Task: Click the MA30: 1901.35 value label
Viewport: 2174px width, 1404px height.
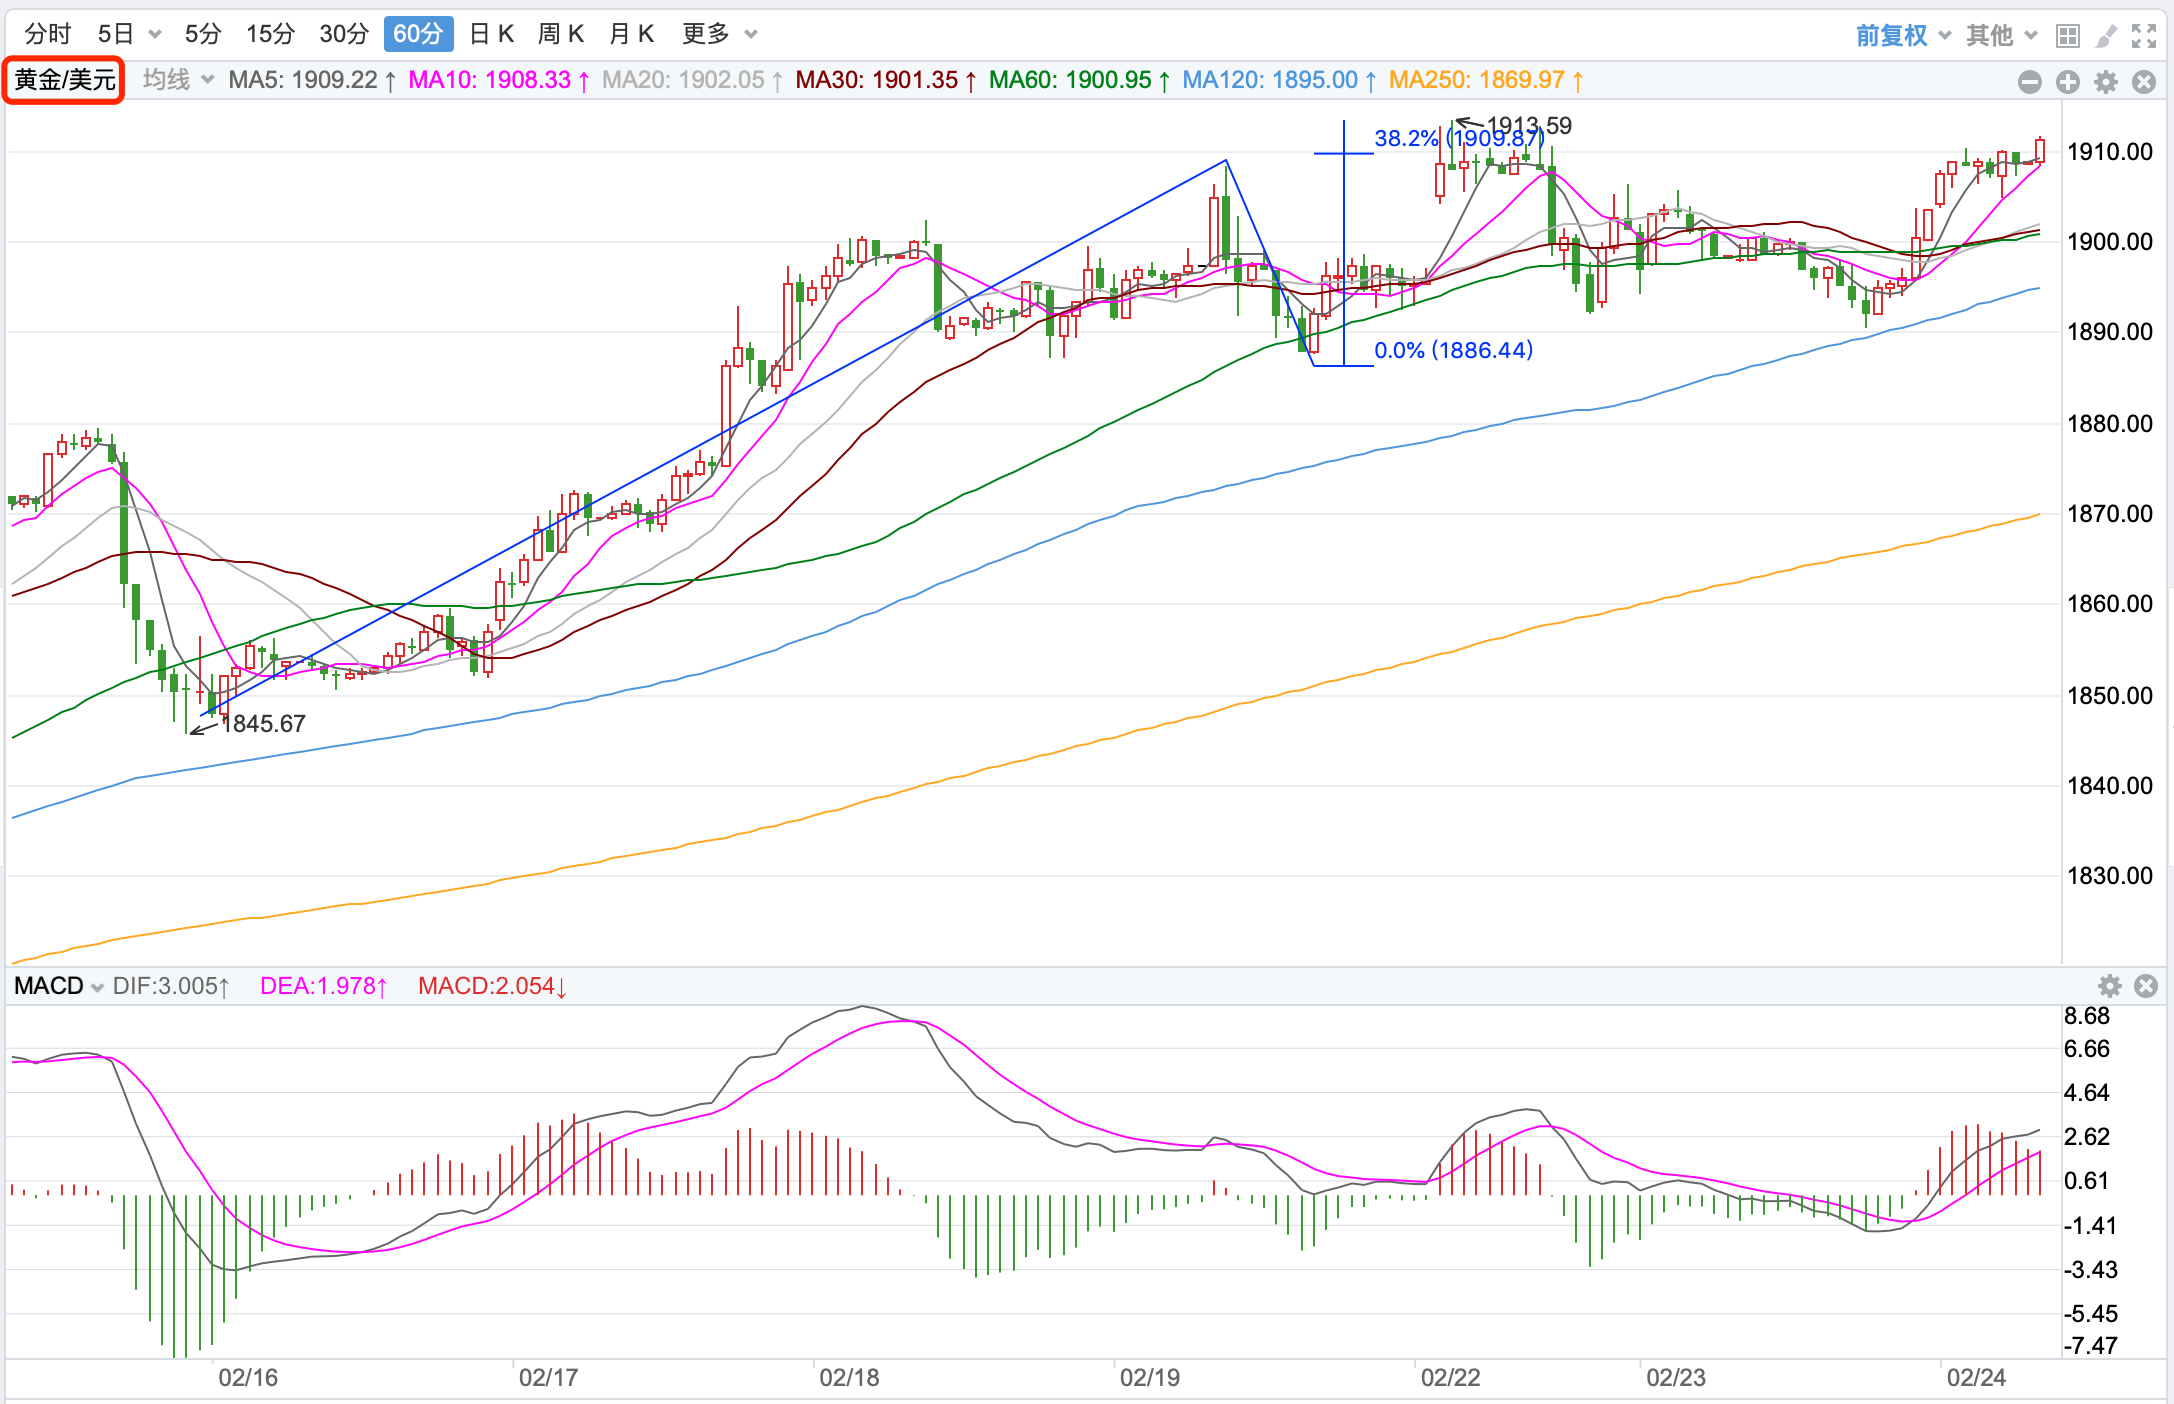Action: (x=886, y=80)
